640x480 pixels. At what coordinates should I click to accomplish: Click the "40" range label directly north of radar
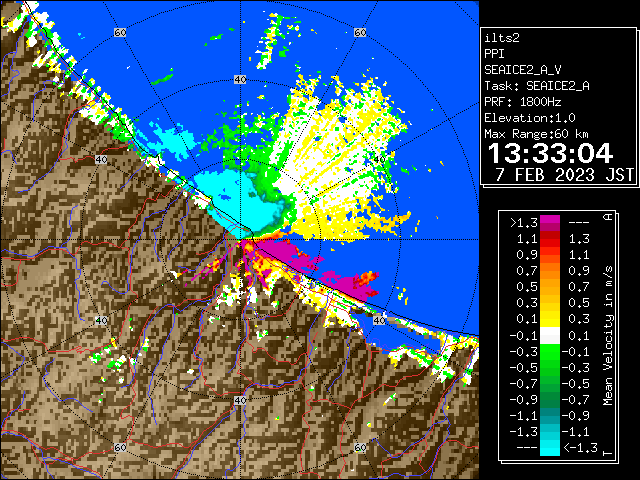point(240,80)
